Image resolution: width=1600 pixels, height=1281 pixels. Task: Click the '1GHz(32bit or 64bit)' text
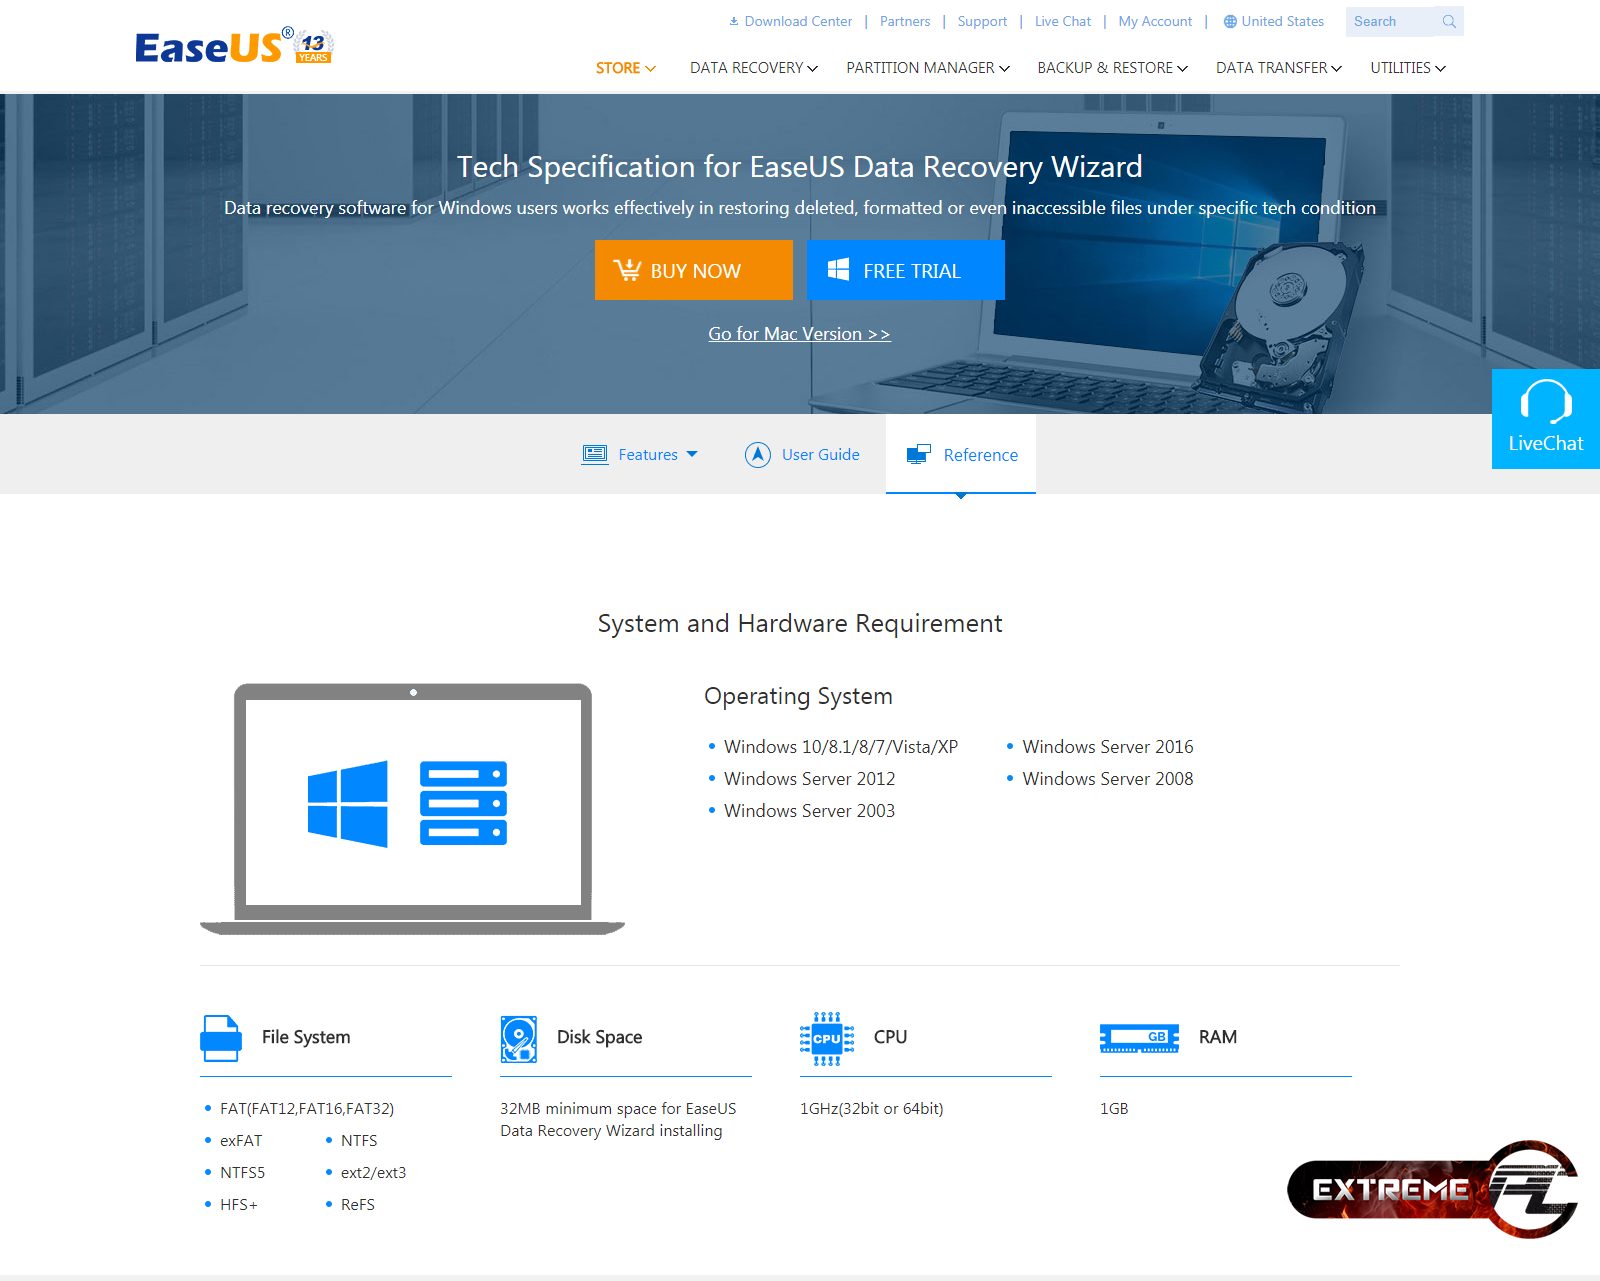872,1109
